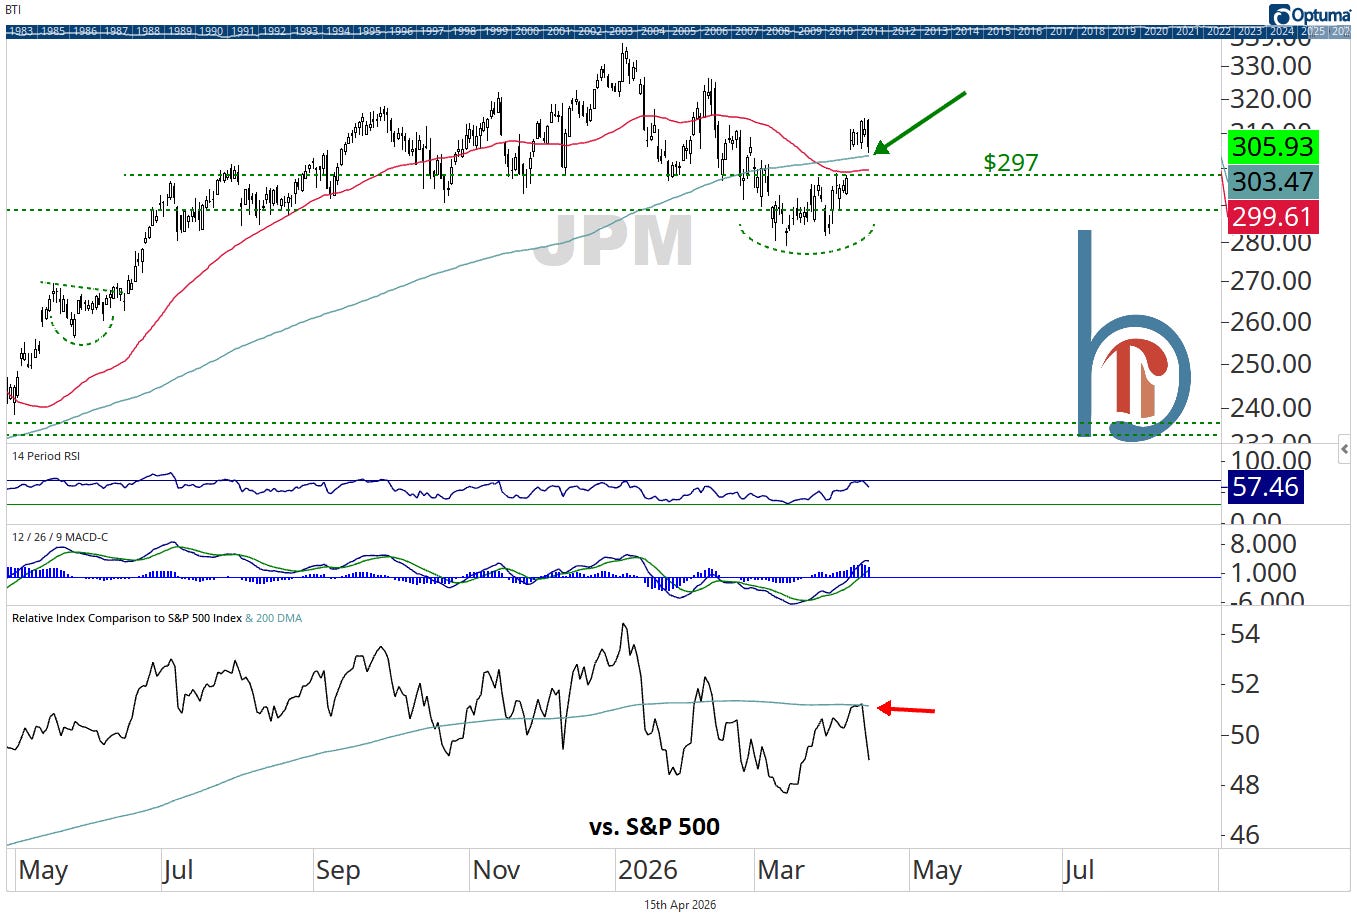Click the red 299.61 moving average tag
This screenshot has height=924, width=1357.
[x=1272, y=216]
